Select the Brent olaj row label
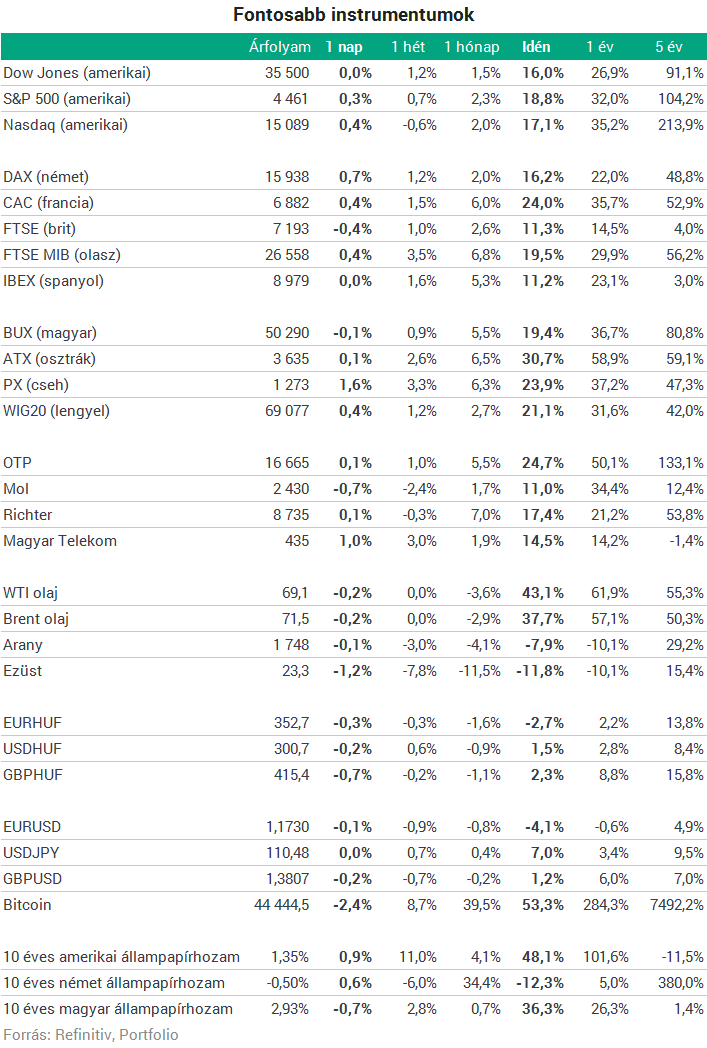 tap(36, 619)
